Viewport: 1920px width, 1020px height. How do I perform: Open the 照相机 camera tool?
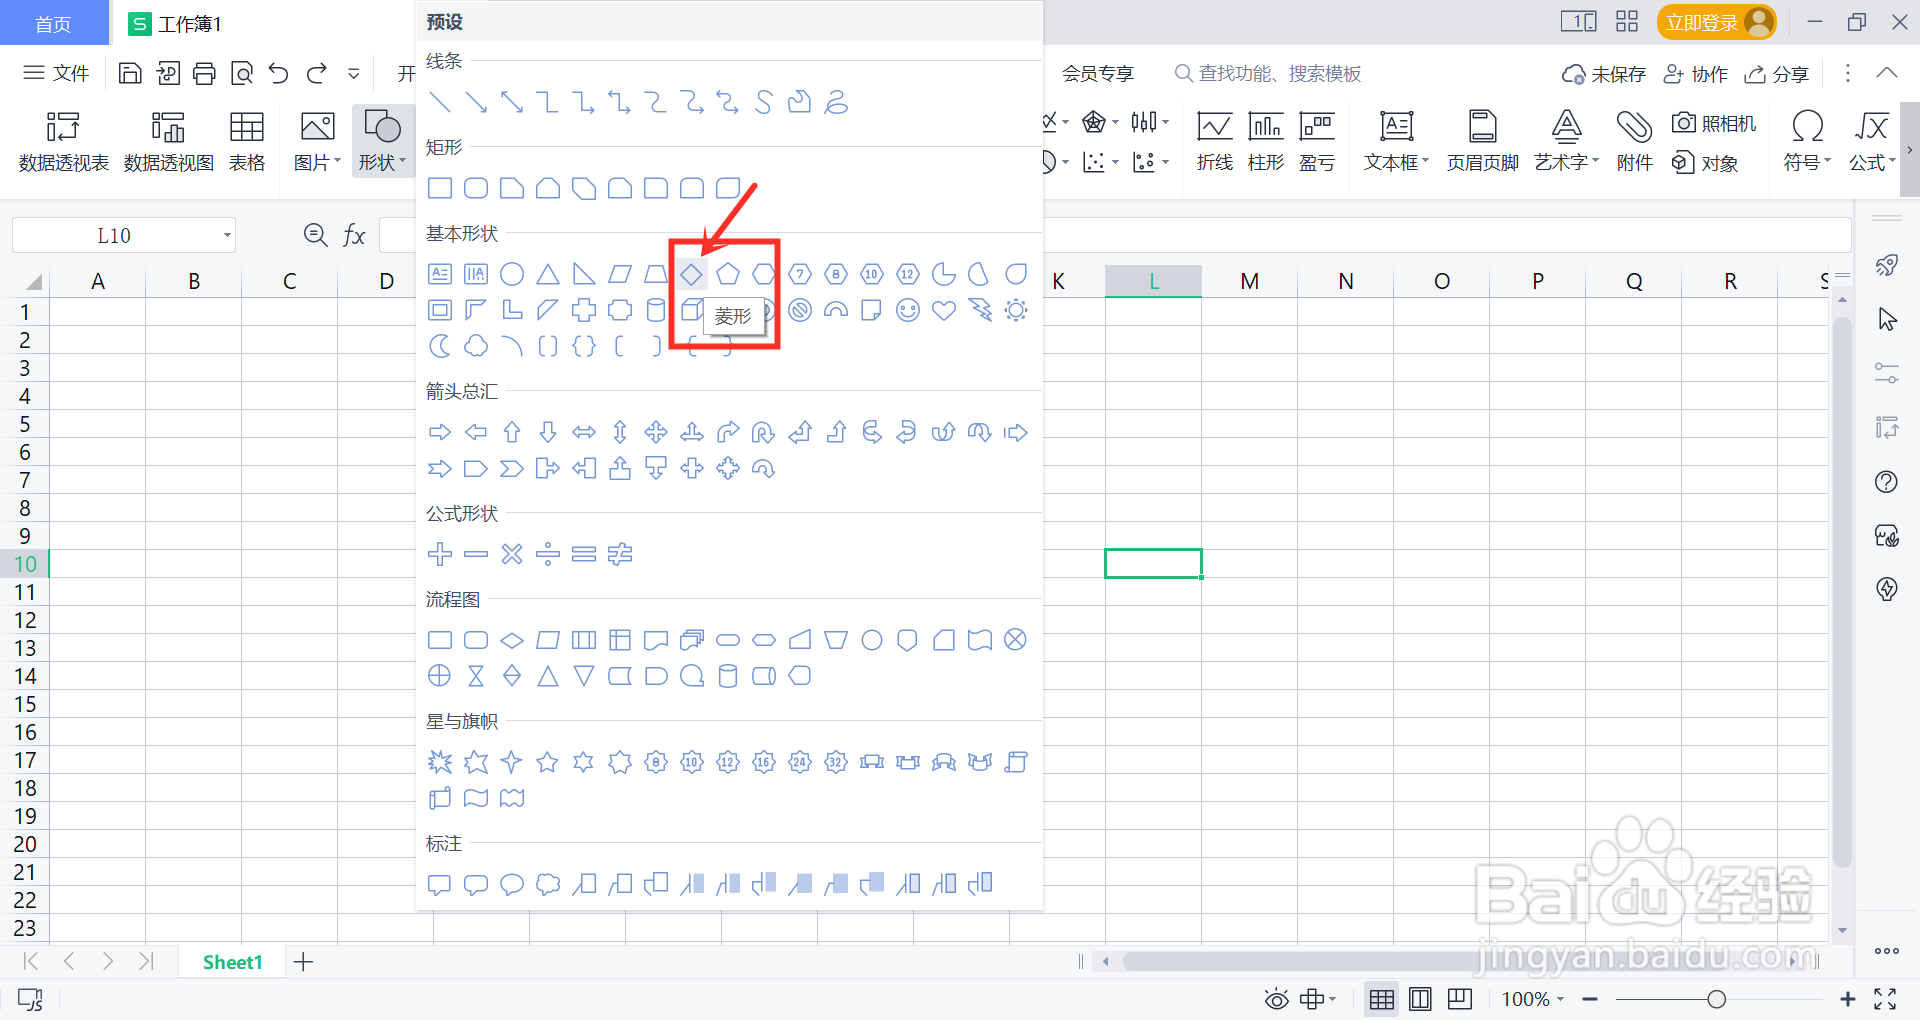point(1714,122)
